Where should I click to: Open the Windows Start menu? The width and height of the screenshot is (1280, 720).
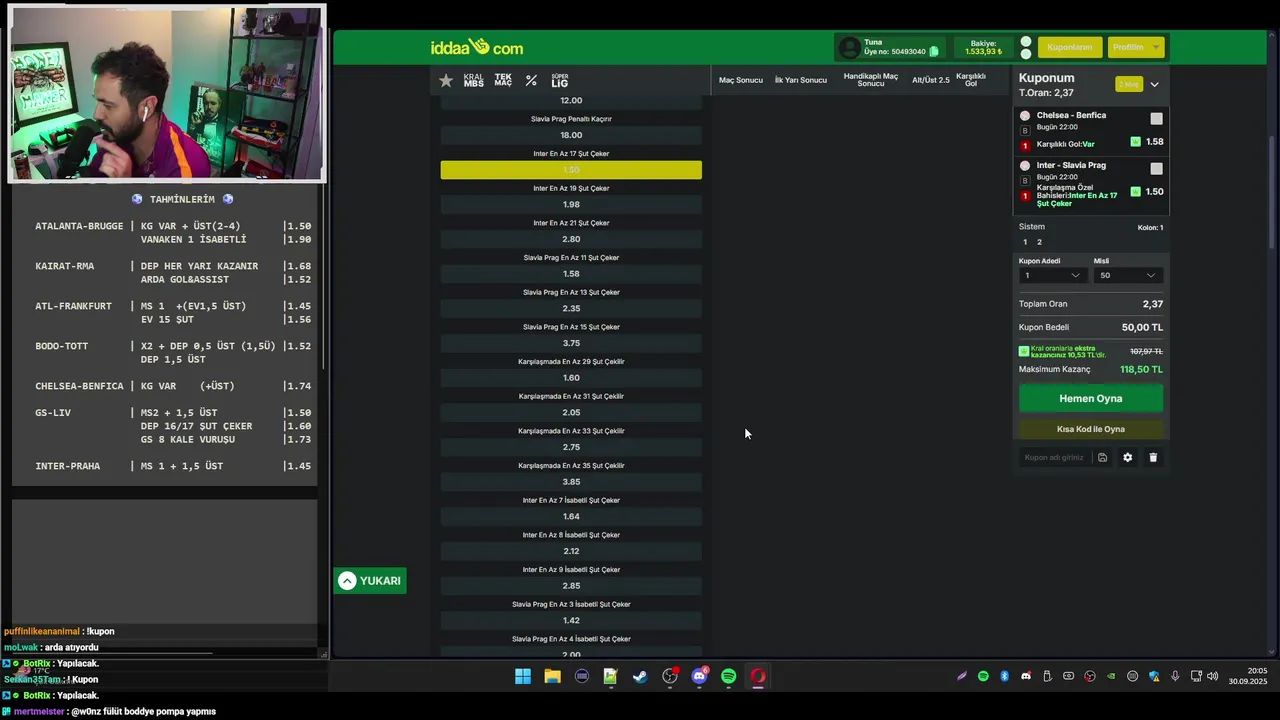(x=523, y=677)
